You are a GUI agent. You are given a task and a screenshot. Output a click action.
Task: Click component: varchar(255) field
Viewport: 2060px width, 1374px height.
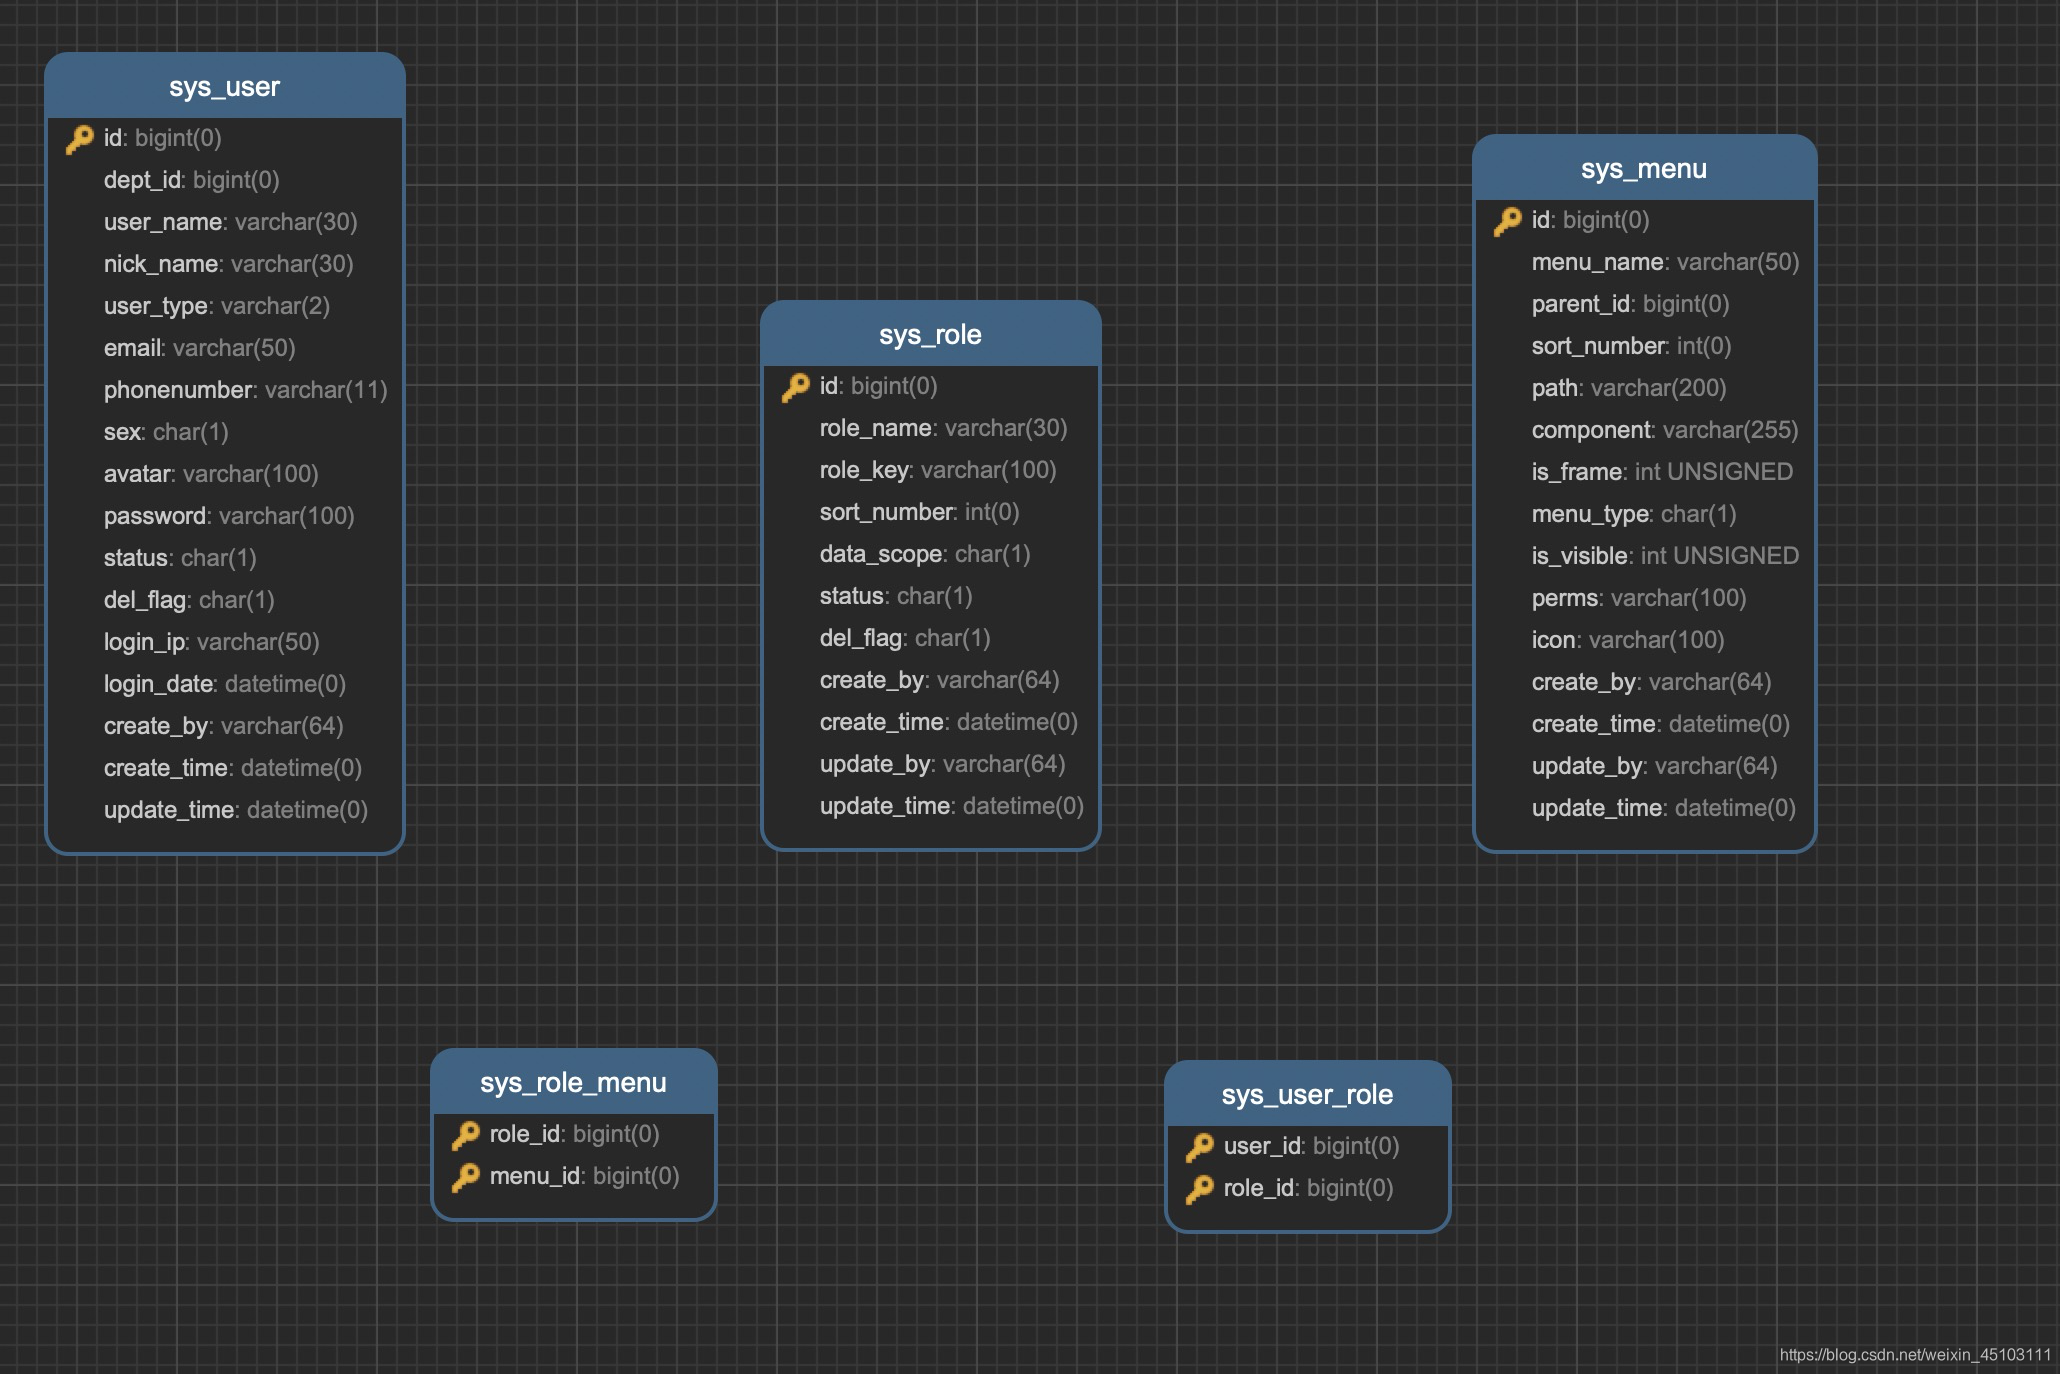pyautogui.click(x=1665, y=430)
